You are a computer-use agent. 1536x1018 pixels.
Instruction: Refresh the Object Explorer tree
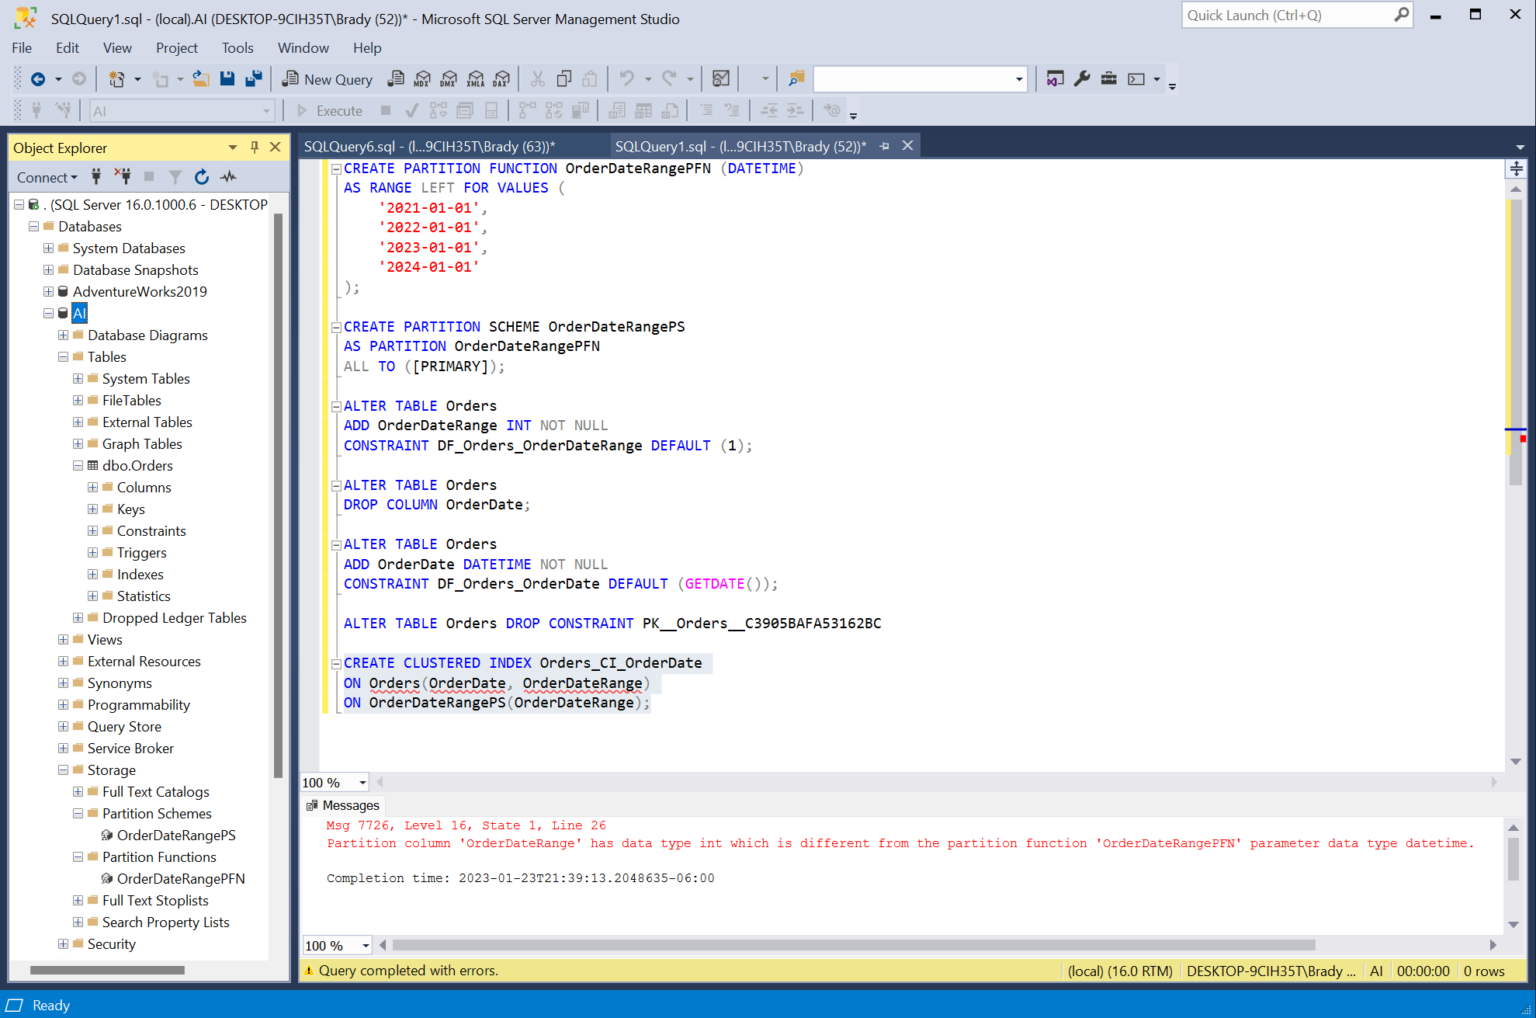click(202, 177)
